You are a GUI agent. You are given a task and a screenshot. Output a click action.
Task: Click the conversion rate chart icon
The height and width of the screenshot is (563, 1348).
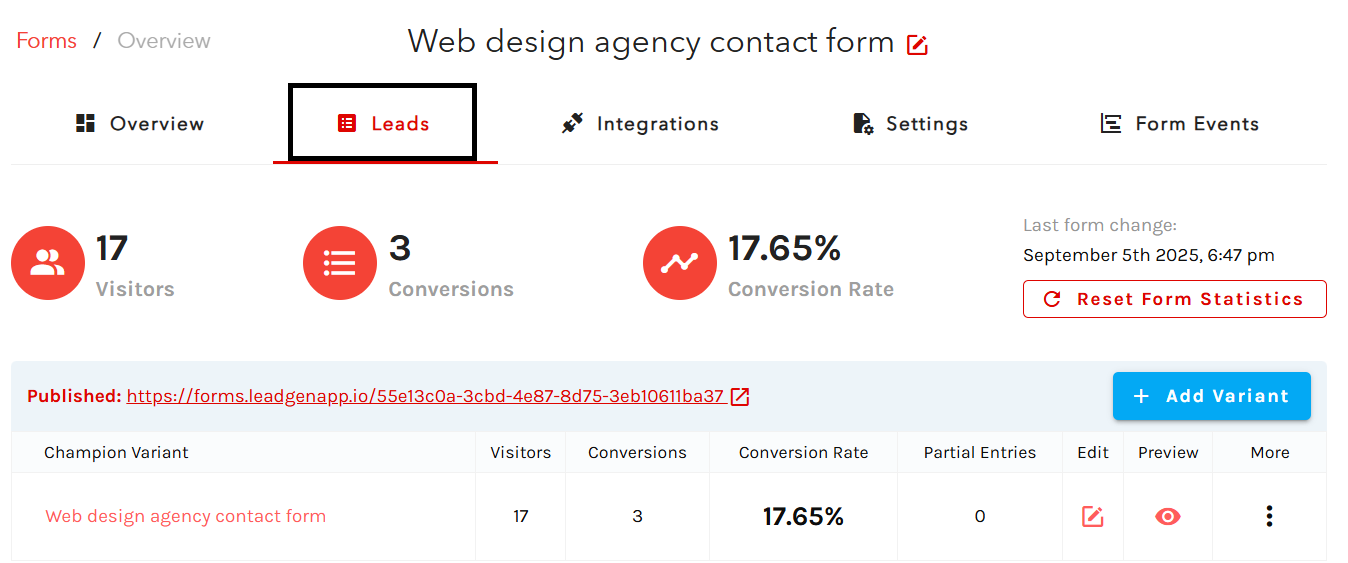680,263
